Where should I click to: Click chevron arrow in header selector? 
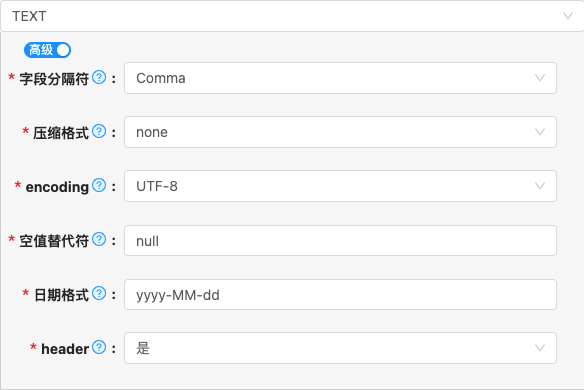pyautogui.click(x=540, y=348)
